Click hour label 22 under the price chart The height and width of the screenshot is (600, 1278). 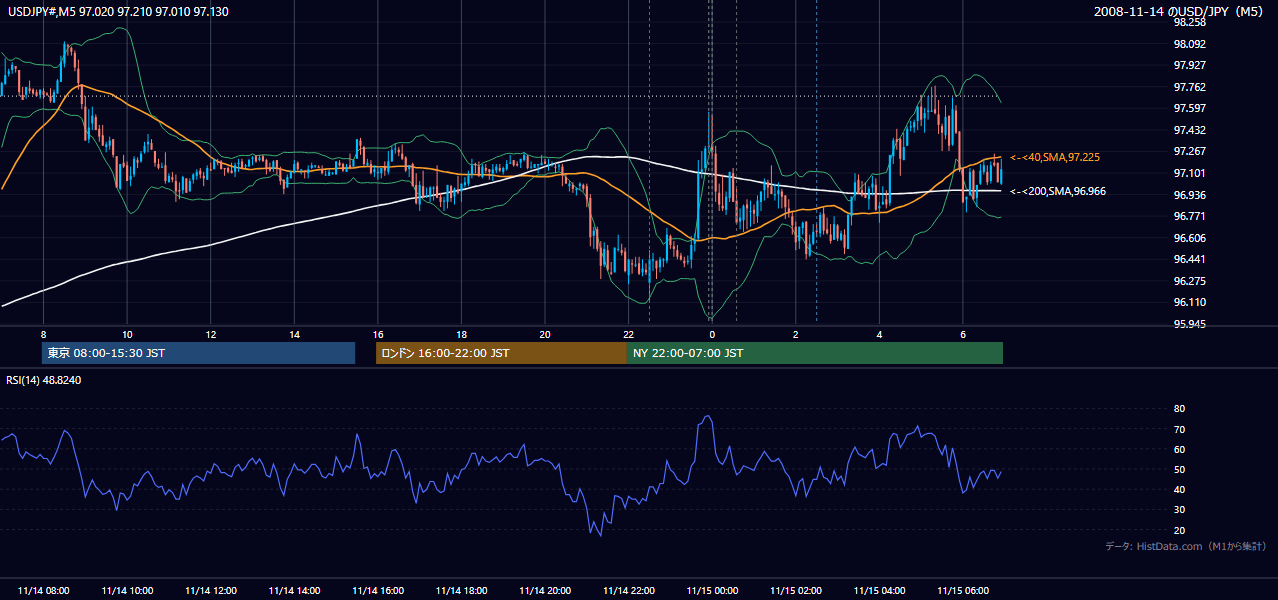coord(628,334)
